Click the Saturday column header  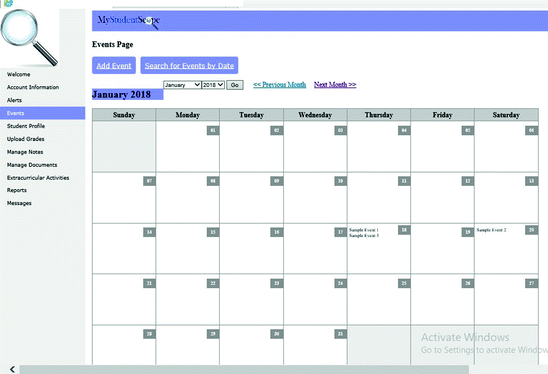click(506, 115)
